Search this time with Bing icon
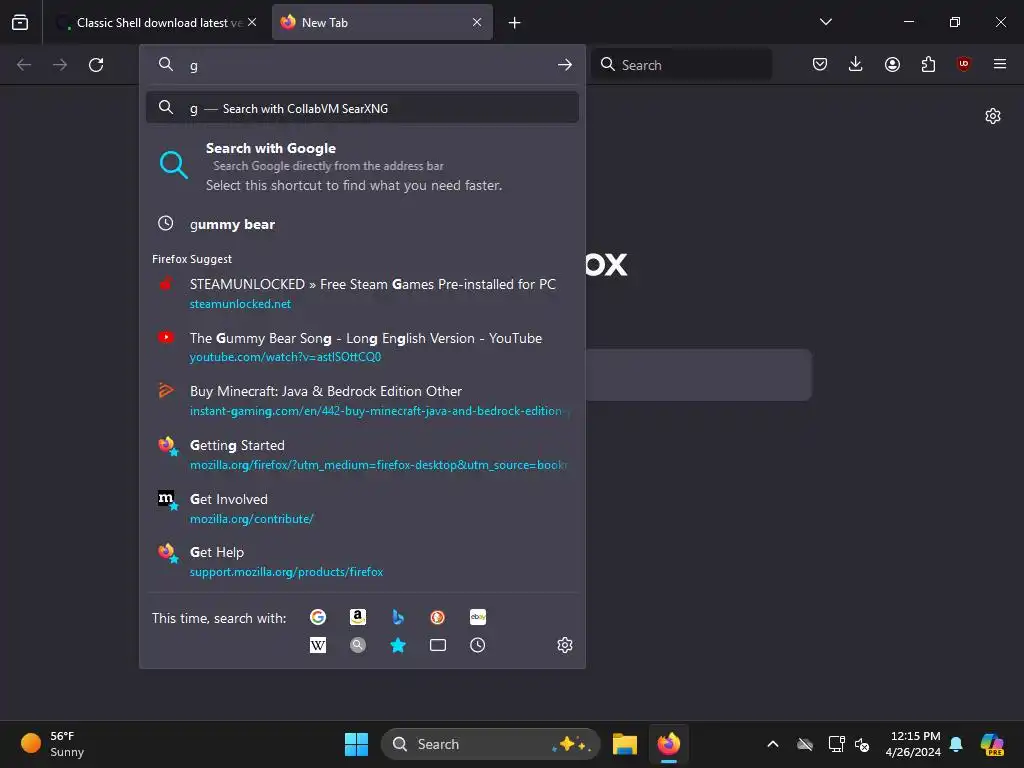1024x768 pixels. 398,617
